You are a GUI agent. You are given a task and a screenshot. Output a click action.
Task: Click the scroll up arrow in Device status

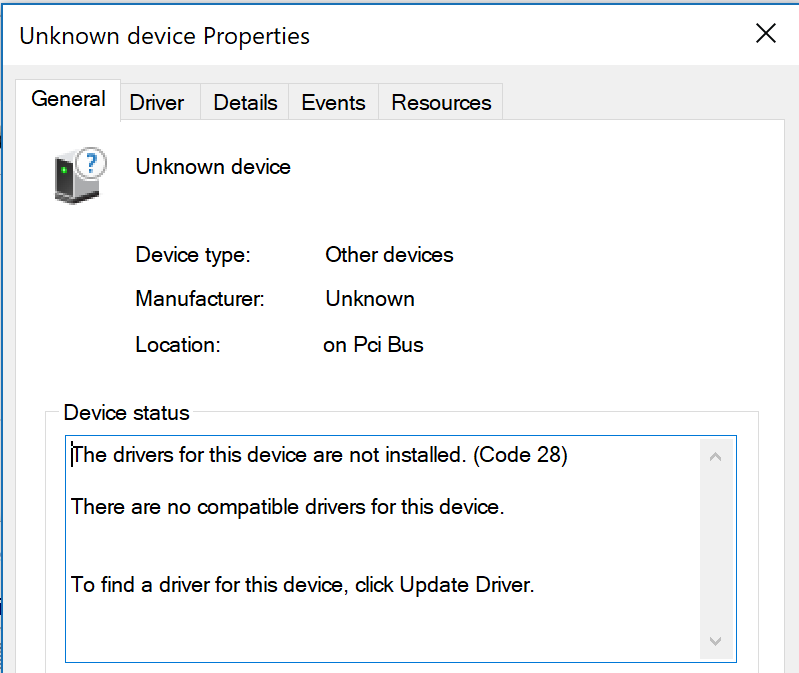point(715,457)
